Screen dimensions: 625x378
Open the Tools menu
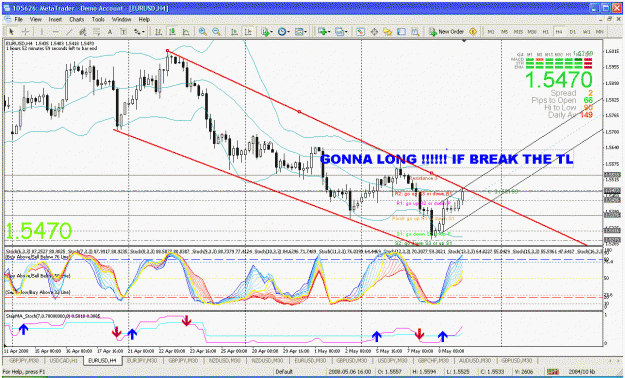pos(98,19)
